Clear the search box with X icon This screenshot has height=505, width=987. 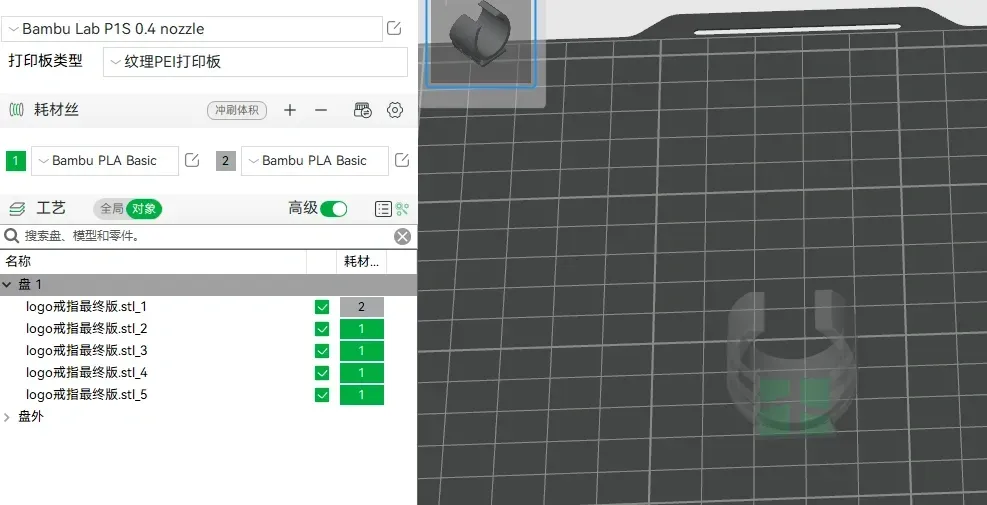click(402, 236)
